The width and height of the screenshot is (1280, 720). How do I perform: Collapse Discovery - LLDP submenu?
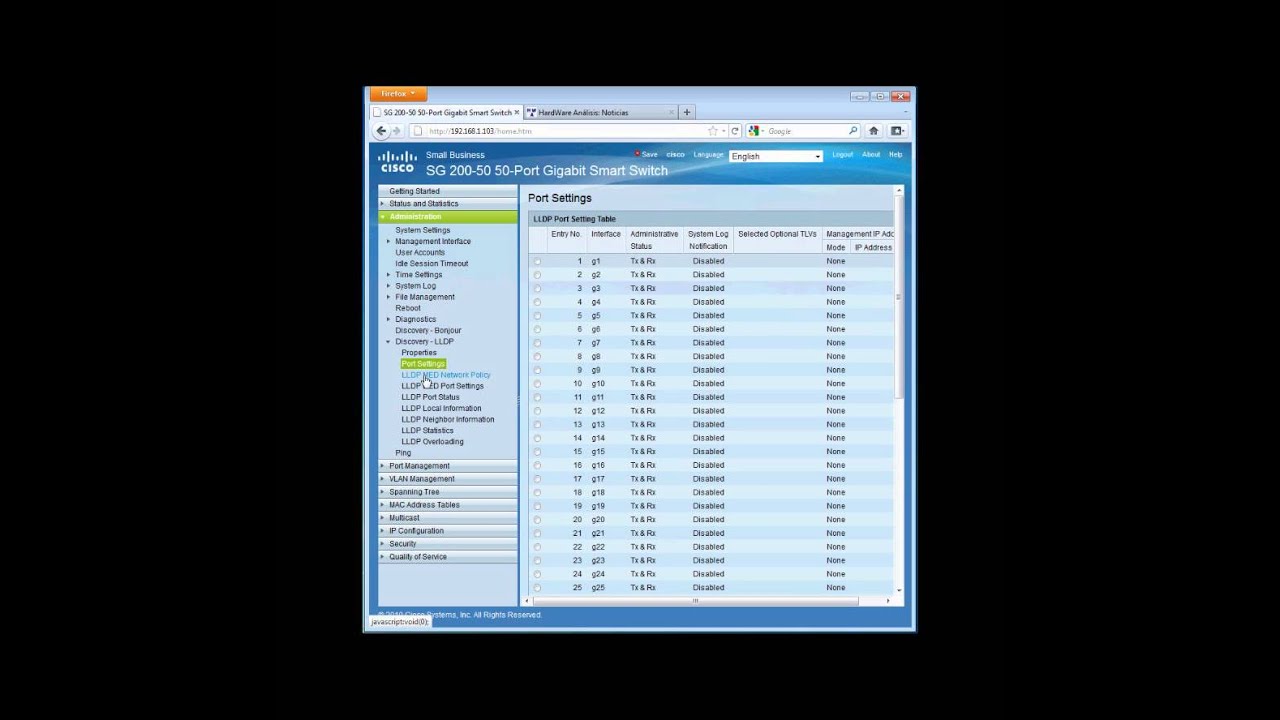(424, 342)
